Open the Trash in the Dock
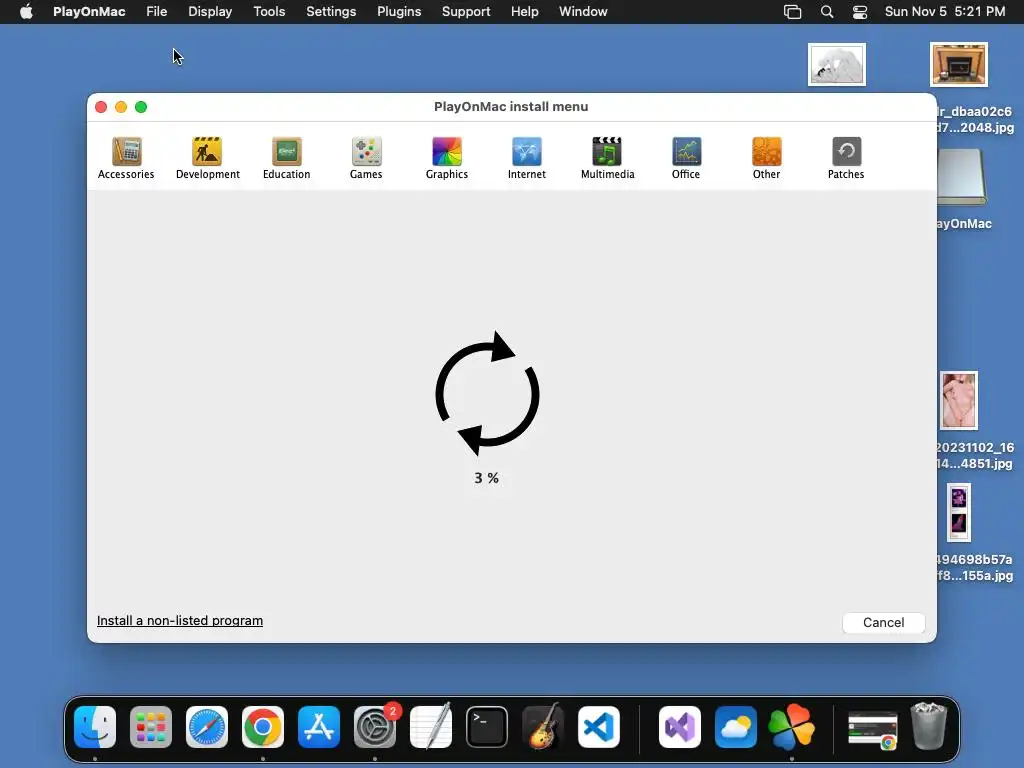 click(929, 726)
